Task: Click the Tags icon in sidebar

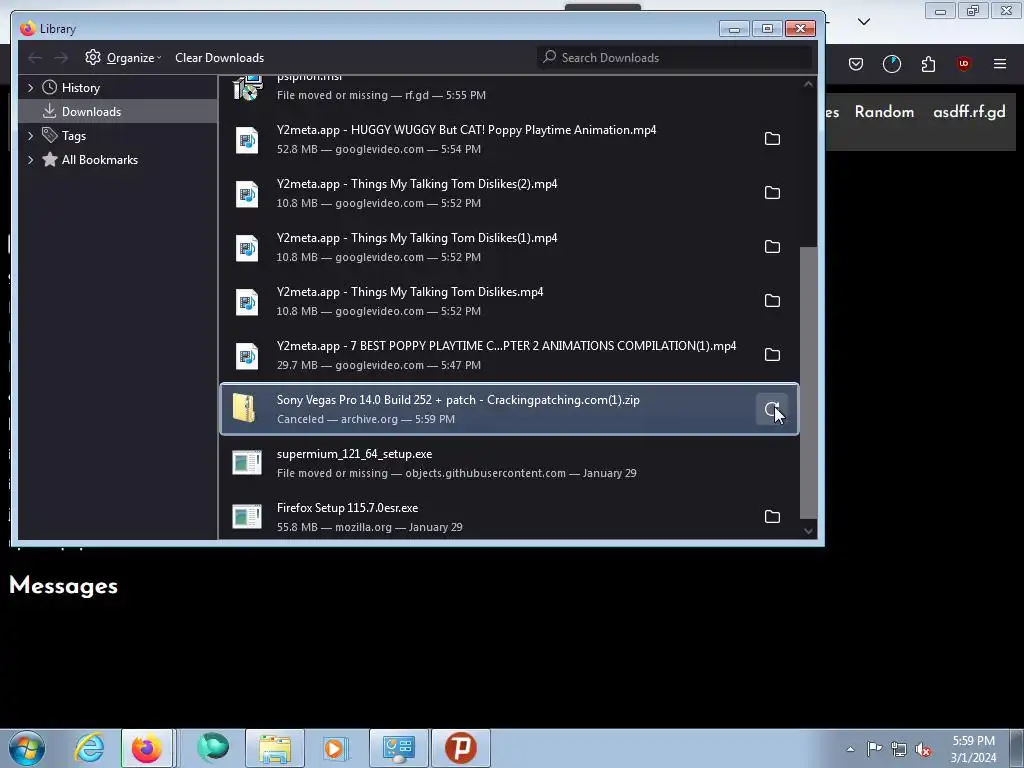Action: pyautogui.click(x=50, y=135)
